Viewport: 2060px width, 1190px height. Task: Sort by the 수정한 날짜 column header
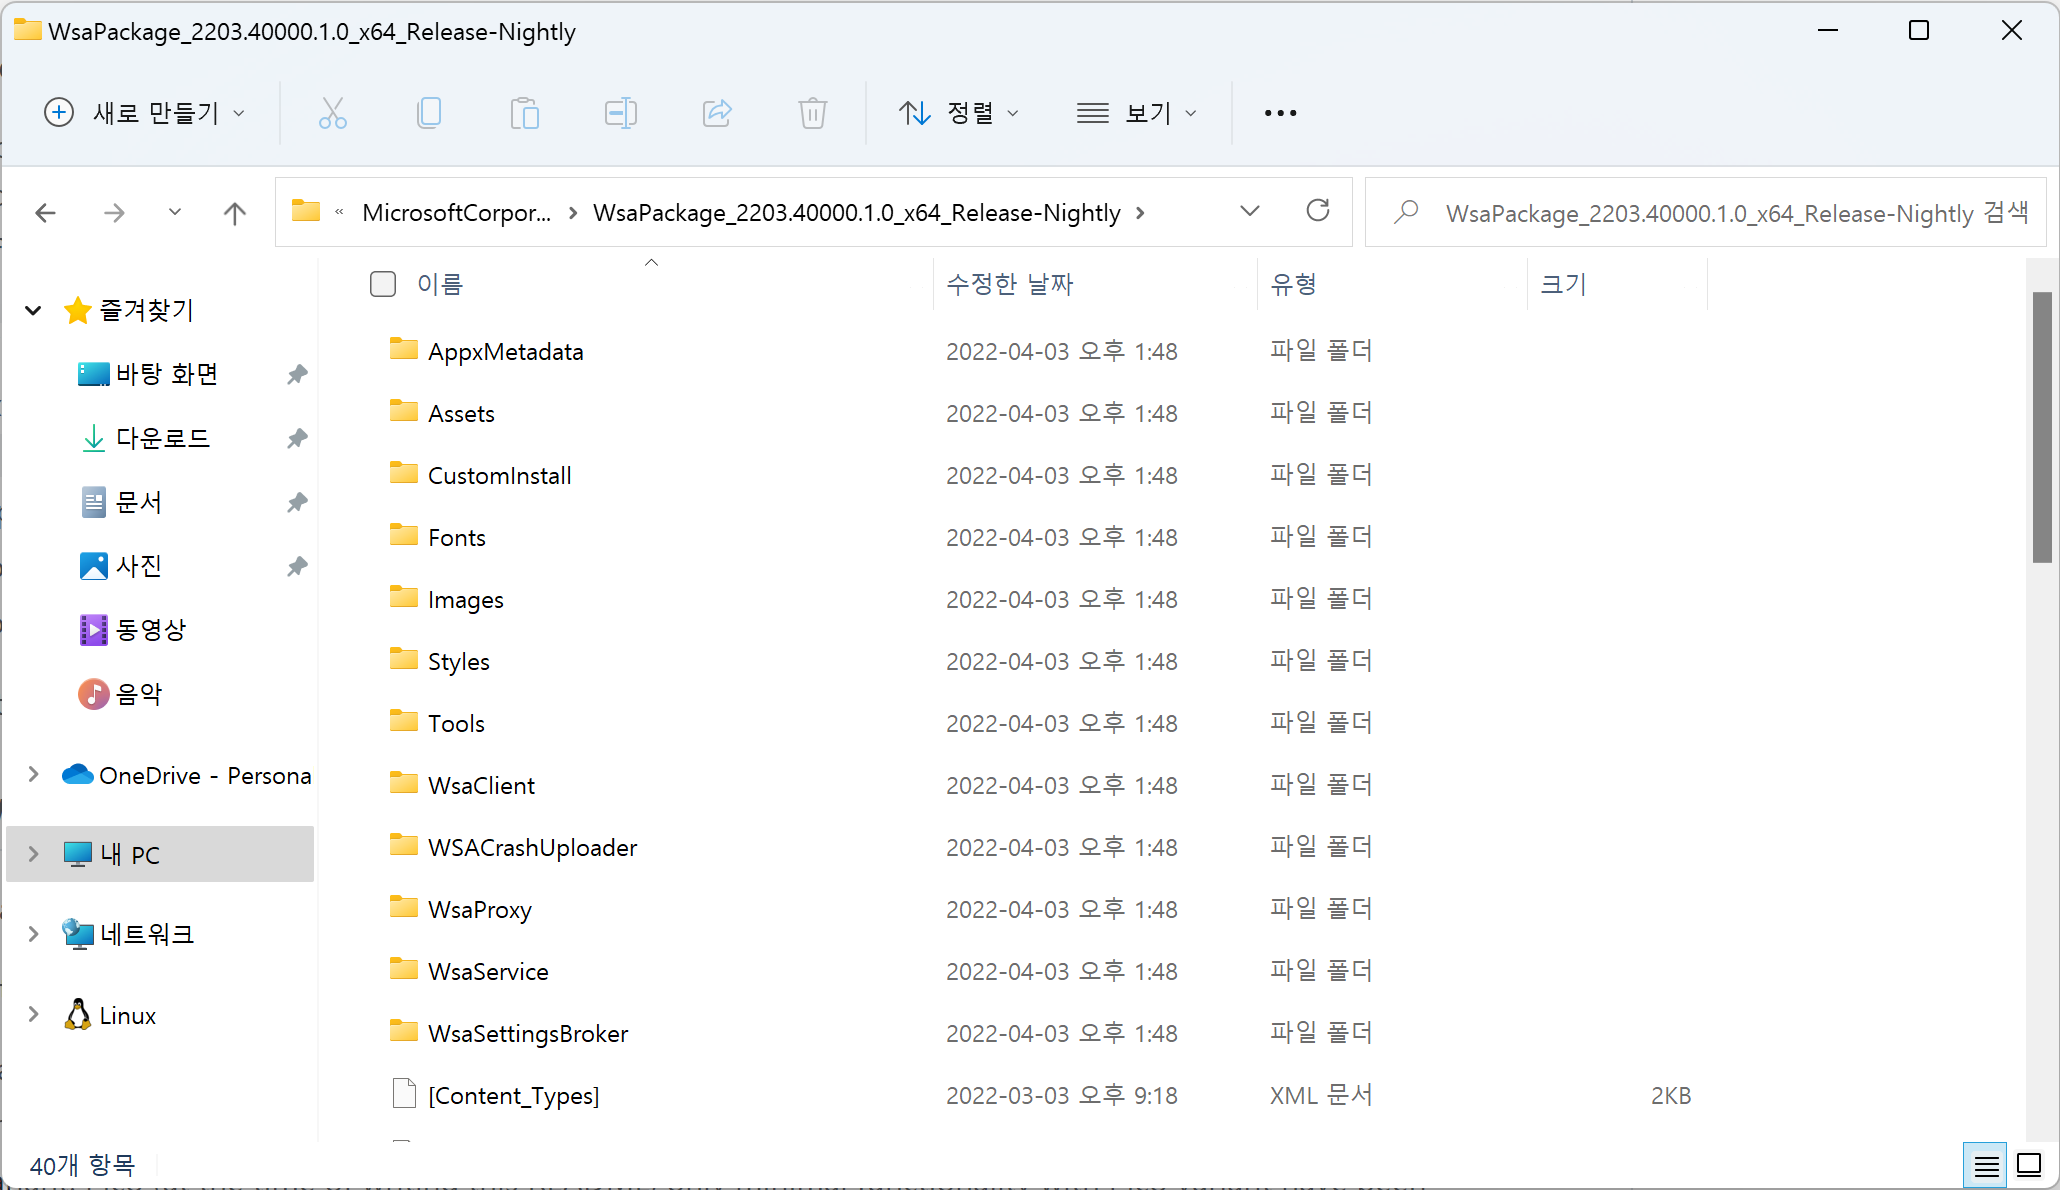pos(1009,284)
